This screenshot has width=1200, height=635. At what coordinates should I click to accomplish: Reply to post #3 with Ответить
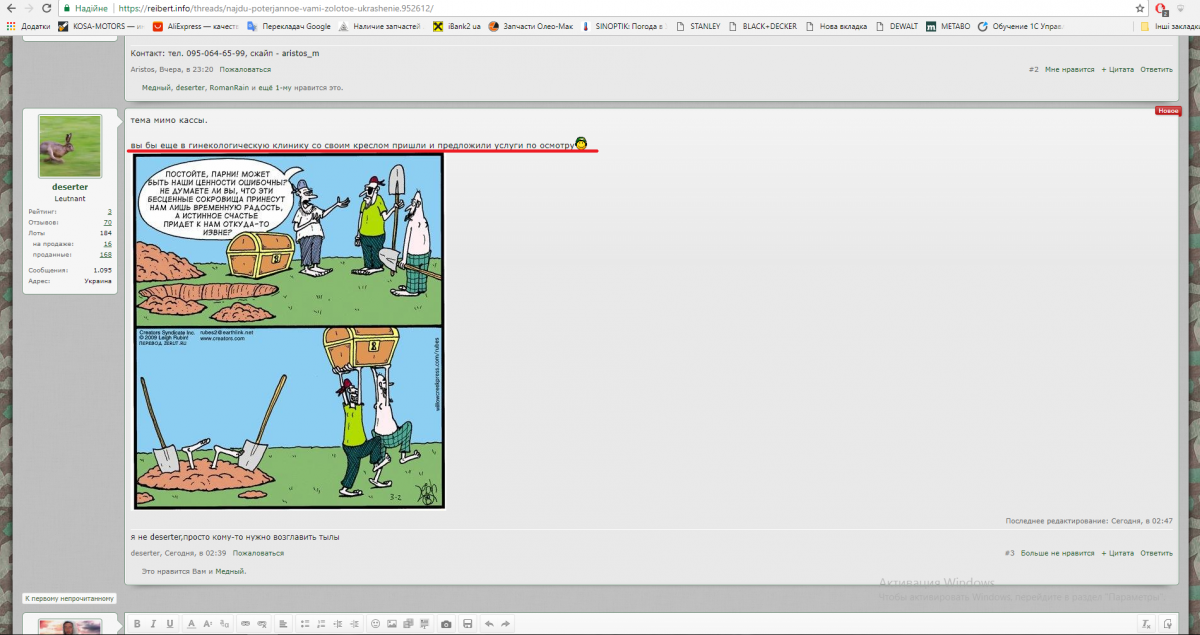point(1156,553)
